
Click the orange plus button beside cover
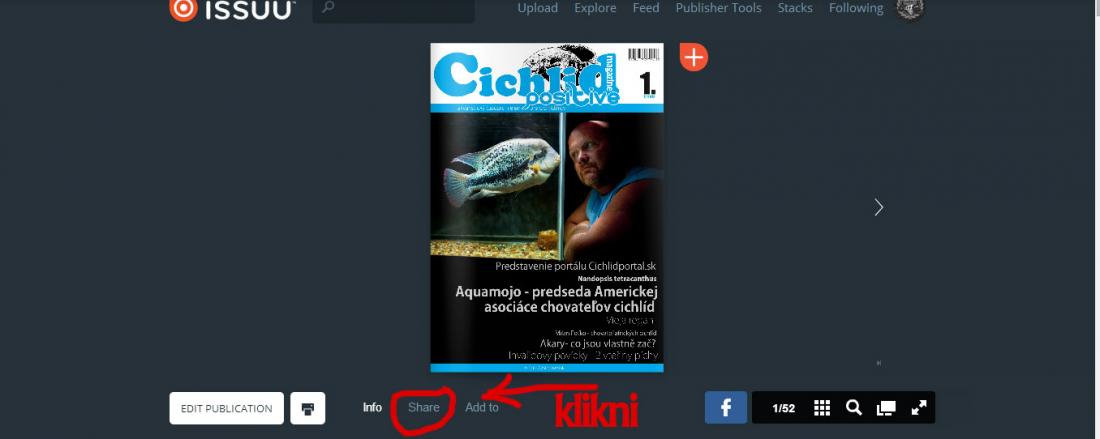pos(694,57)
